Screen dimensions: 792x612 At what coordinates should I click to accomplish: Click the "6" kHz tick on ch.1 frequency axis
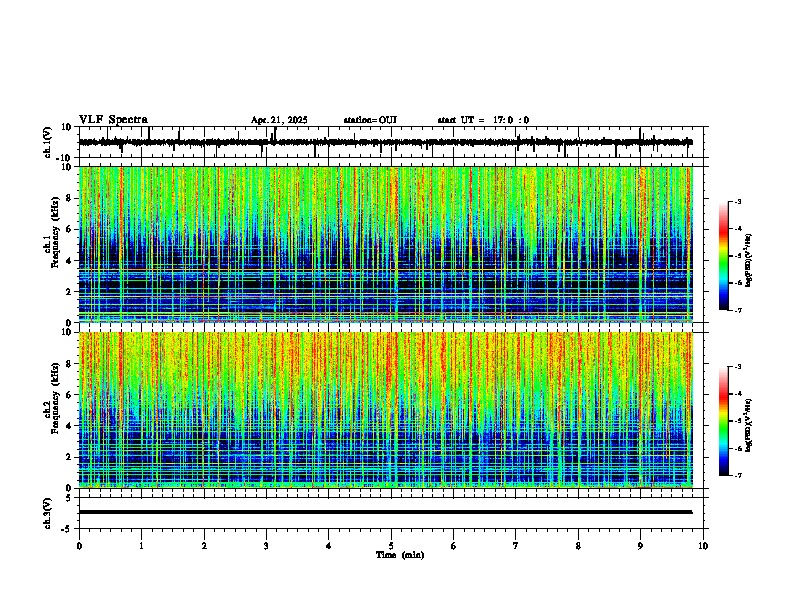pos(69,229)
